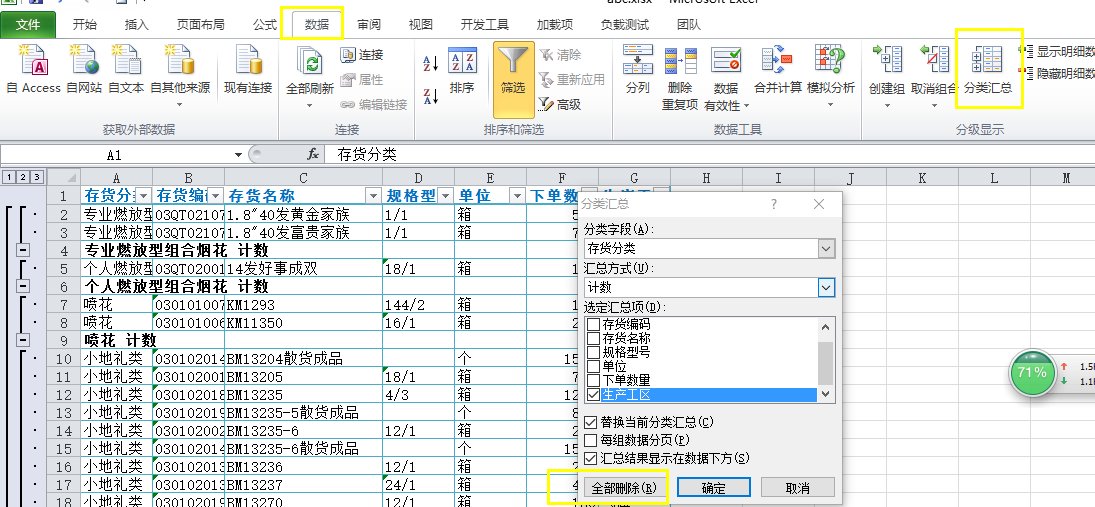The height and width of the screenshot is (507, 1095).
Task: Check the 存货编码 subtotal item
Action: coord(594,325)
